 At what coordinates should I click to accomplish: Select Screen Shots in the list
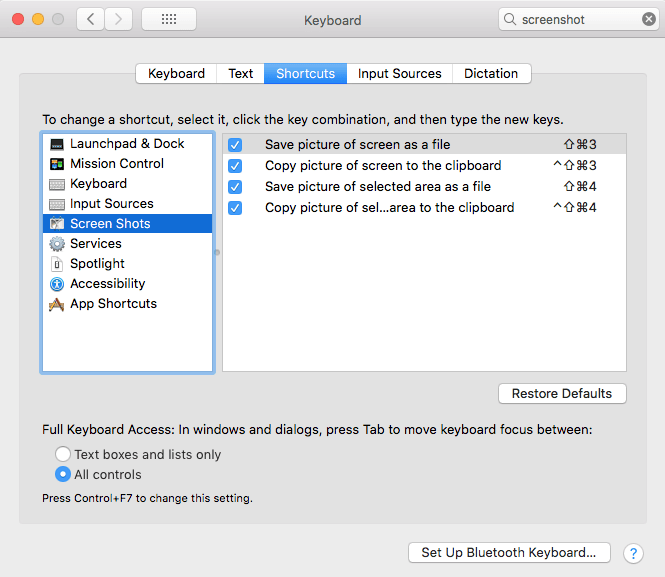127,223
